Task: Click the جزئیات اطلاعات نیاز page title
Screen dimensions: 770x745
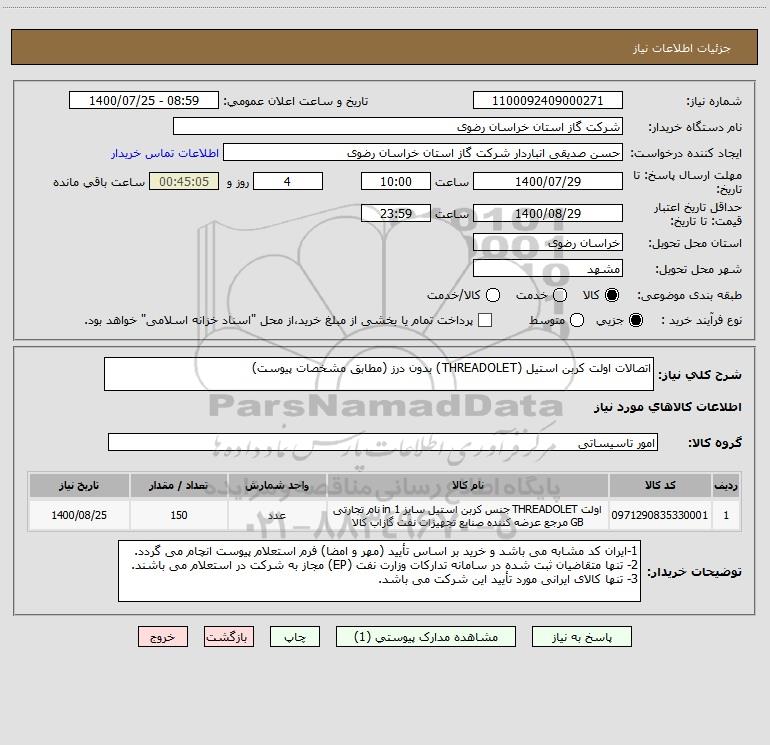Action: pos(682,48)
